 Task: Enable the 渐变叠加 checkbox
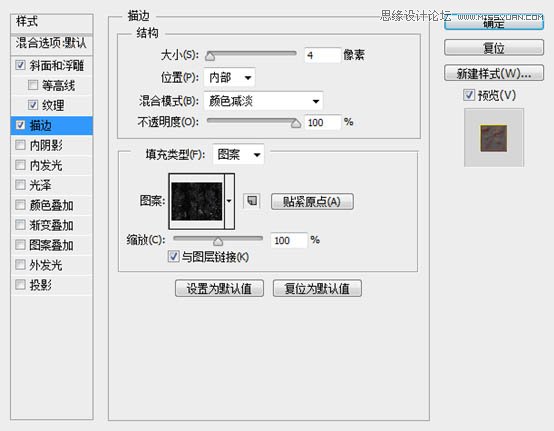tap(20, 224)
